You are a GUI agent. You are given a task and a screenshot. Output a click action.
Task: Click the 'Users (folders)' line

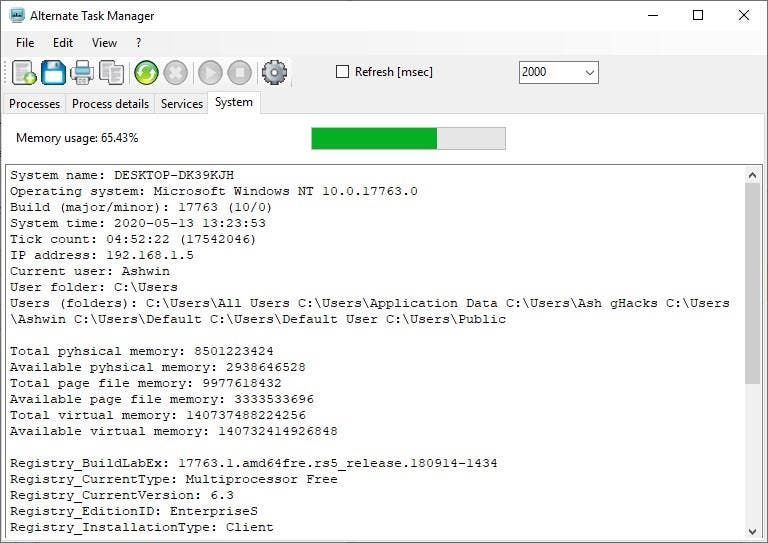click(370, 311)
